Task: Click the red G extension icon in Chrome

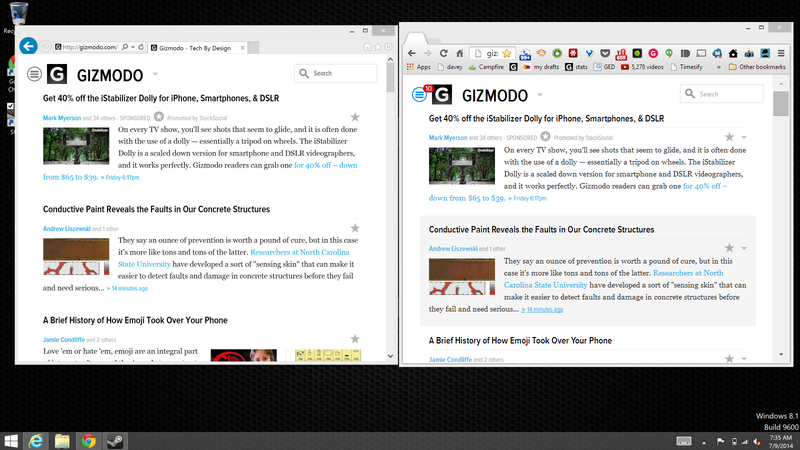Action: (653, 53)
